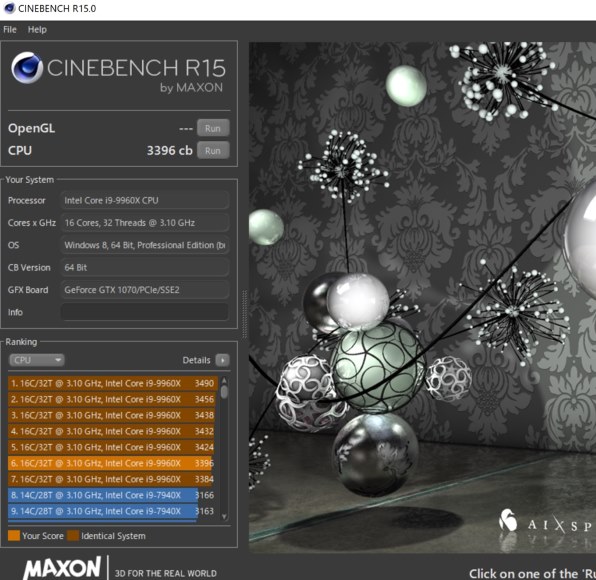The image size is (596, 580).
Task: Select rank 1 entry with score 3490
Action: 113,383
